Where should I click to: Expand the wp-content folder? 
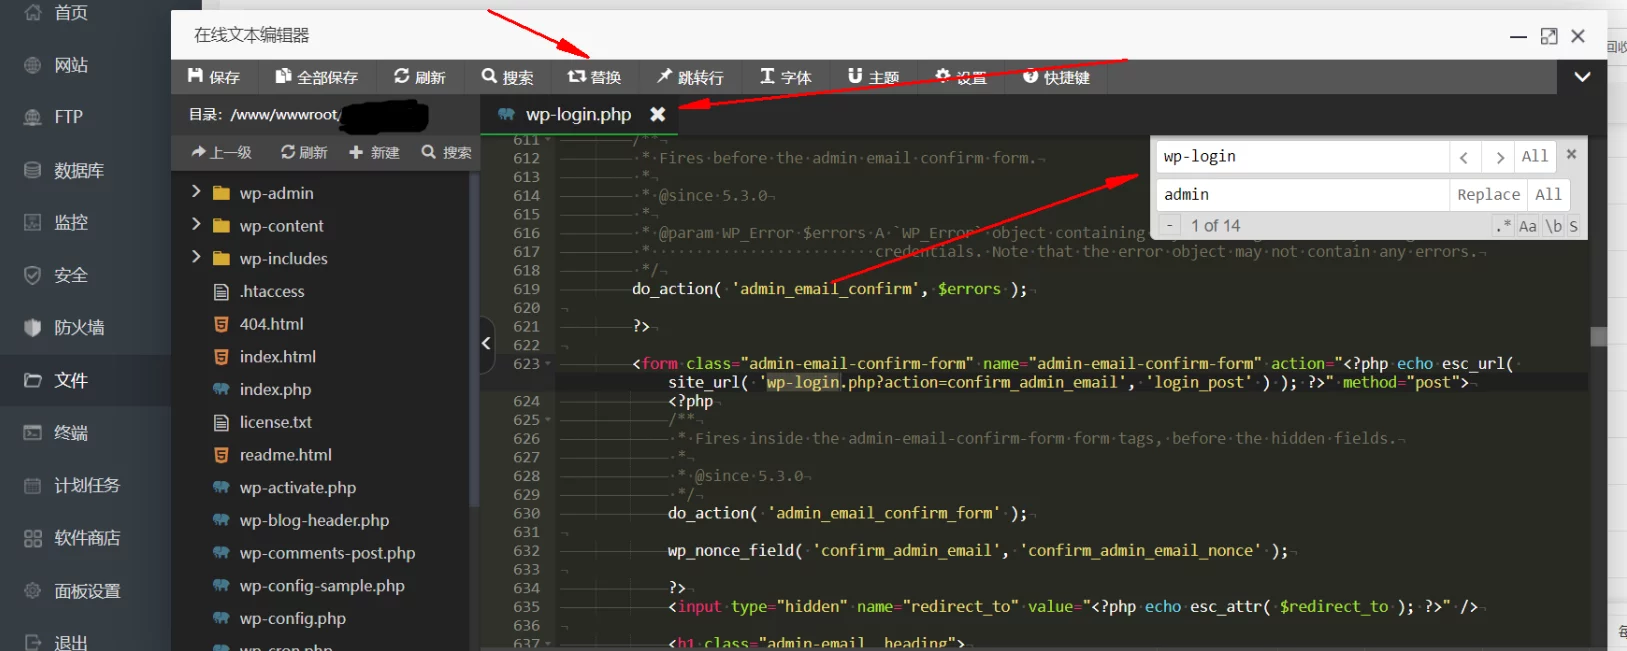click(196, 225)
